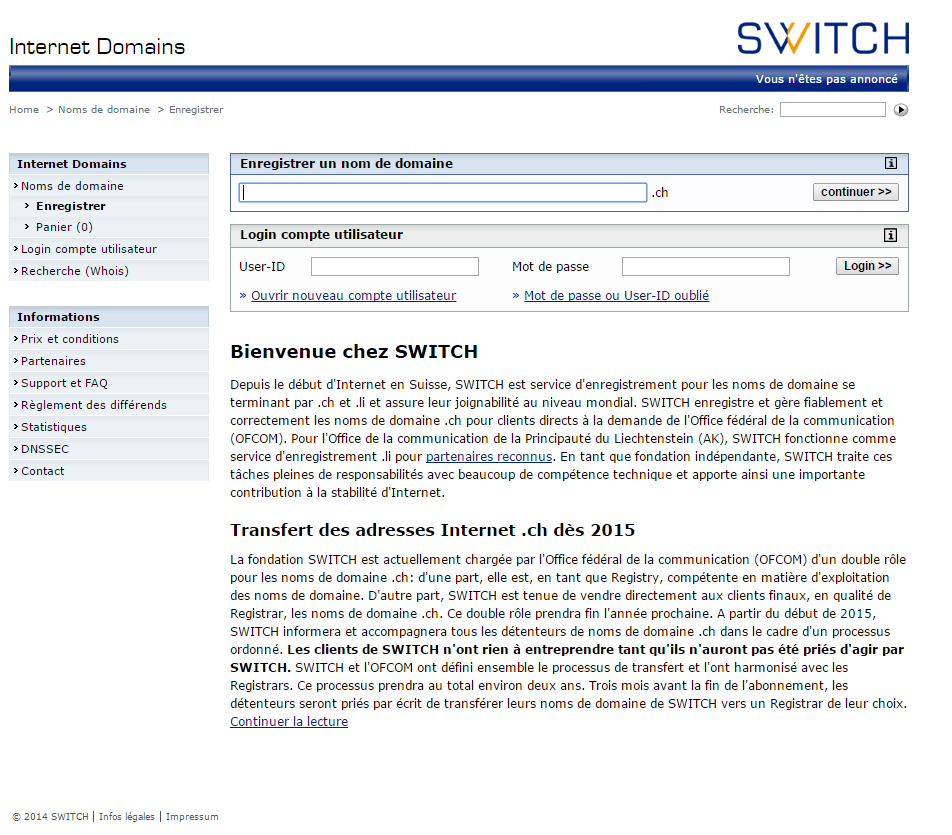952x835 pixels.
Task: Open info icon for Login compte utilisateur
Action: point(891,235)
